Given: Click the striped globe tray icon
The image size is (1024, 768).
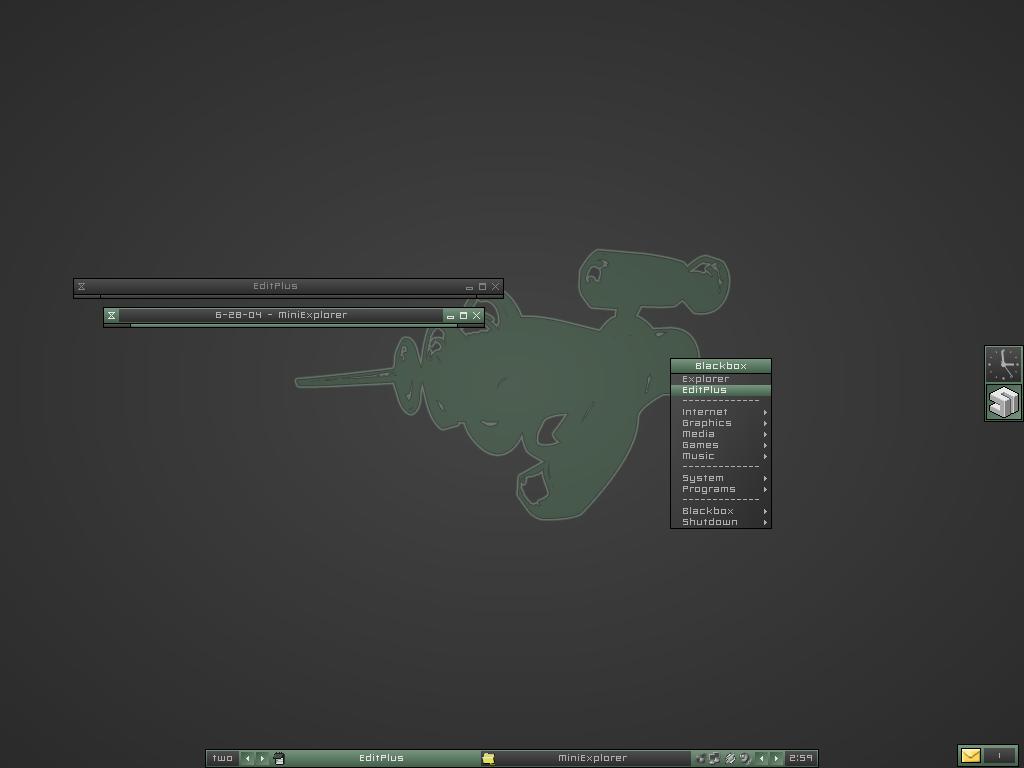Looking at the screenshot, I should pos(731,758).
